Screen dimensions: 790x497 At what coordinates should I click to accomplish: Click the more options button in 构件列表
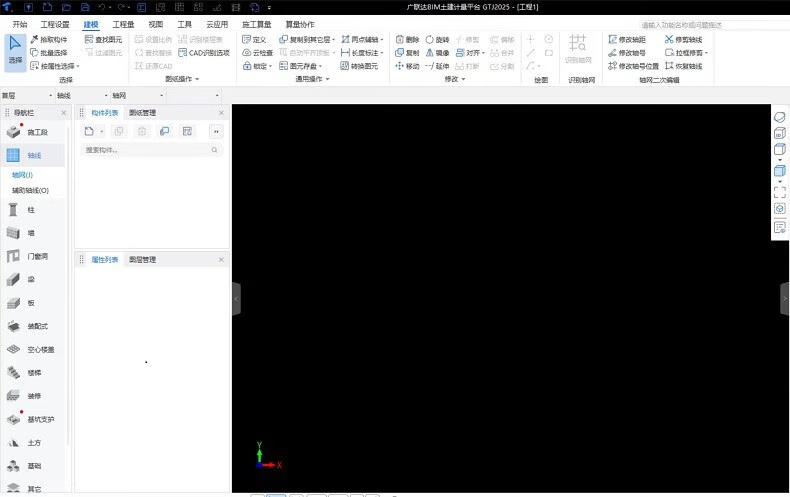click(216, 132)
